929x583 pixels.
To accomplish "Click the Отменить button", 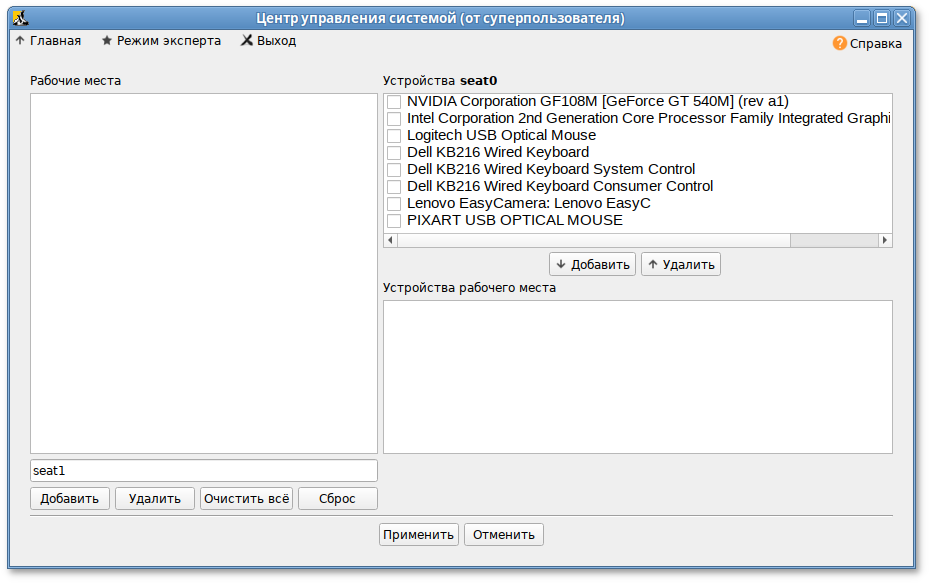I will point(504,535).
